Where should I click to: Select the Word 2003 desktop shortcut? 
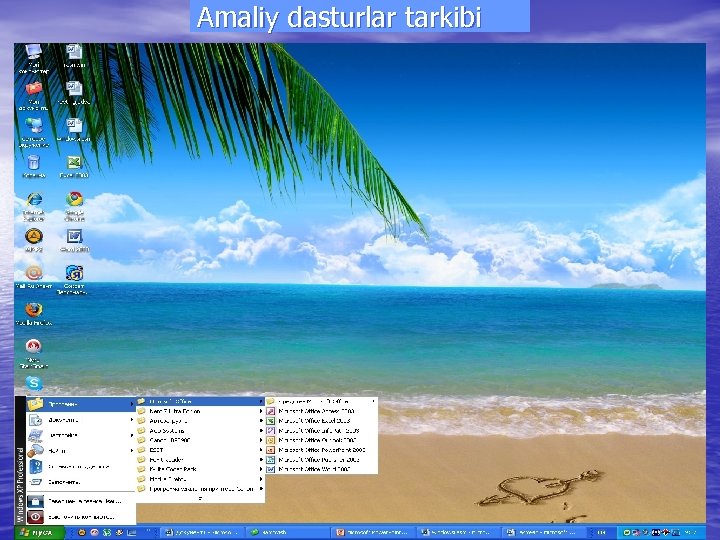coord(74,240)
